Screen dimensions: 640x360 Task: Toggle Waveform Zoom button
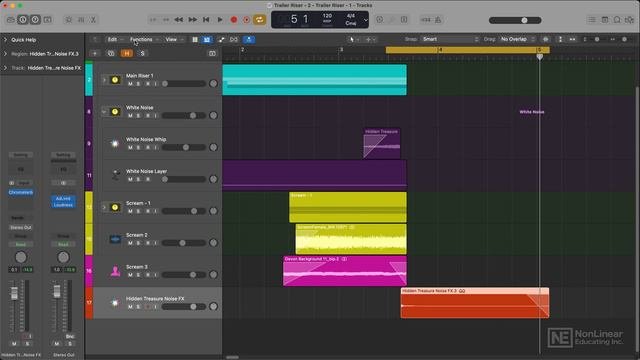click(x=546, y=39)
